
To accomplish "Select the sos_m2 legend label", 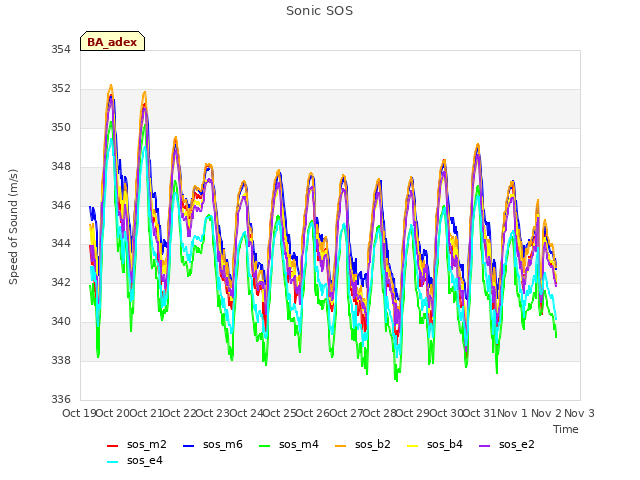I will [147, 444].
